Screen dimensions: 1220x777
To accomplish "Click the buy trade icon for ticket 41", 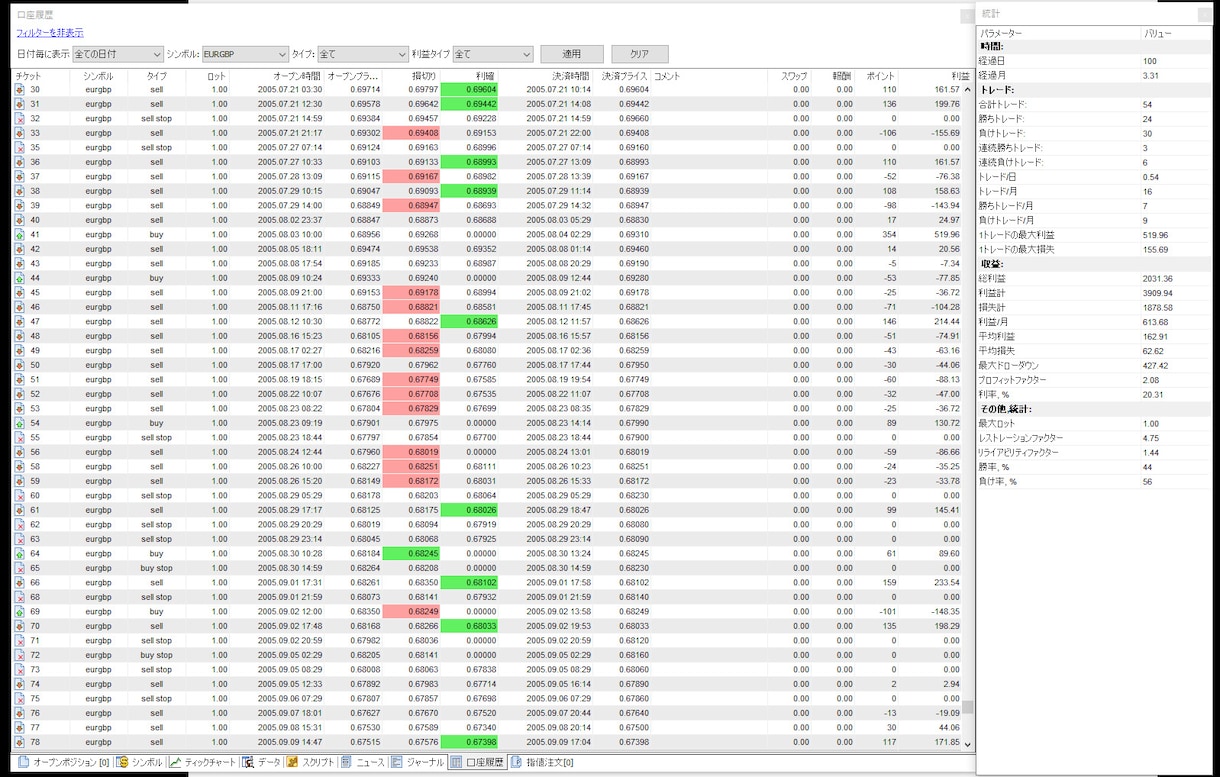I will 19,235.
